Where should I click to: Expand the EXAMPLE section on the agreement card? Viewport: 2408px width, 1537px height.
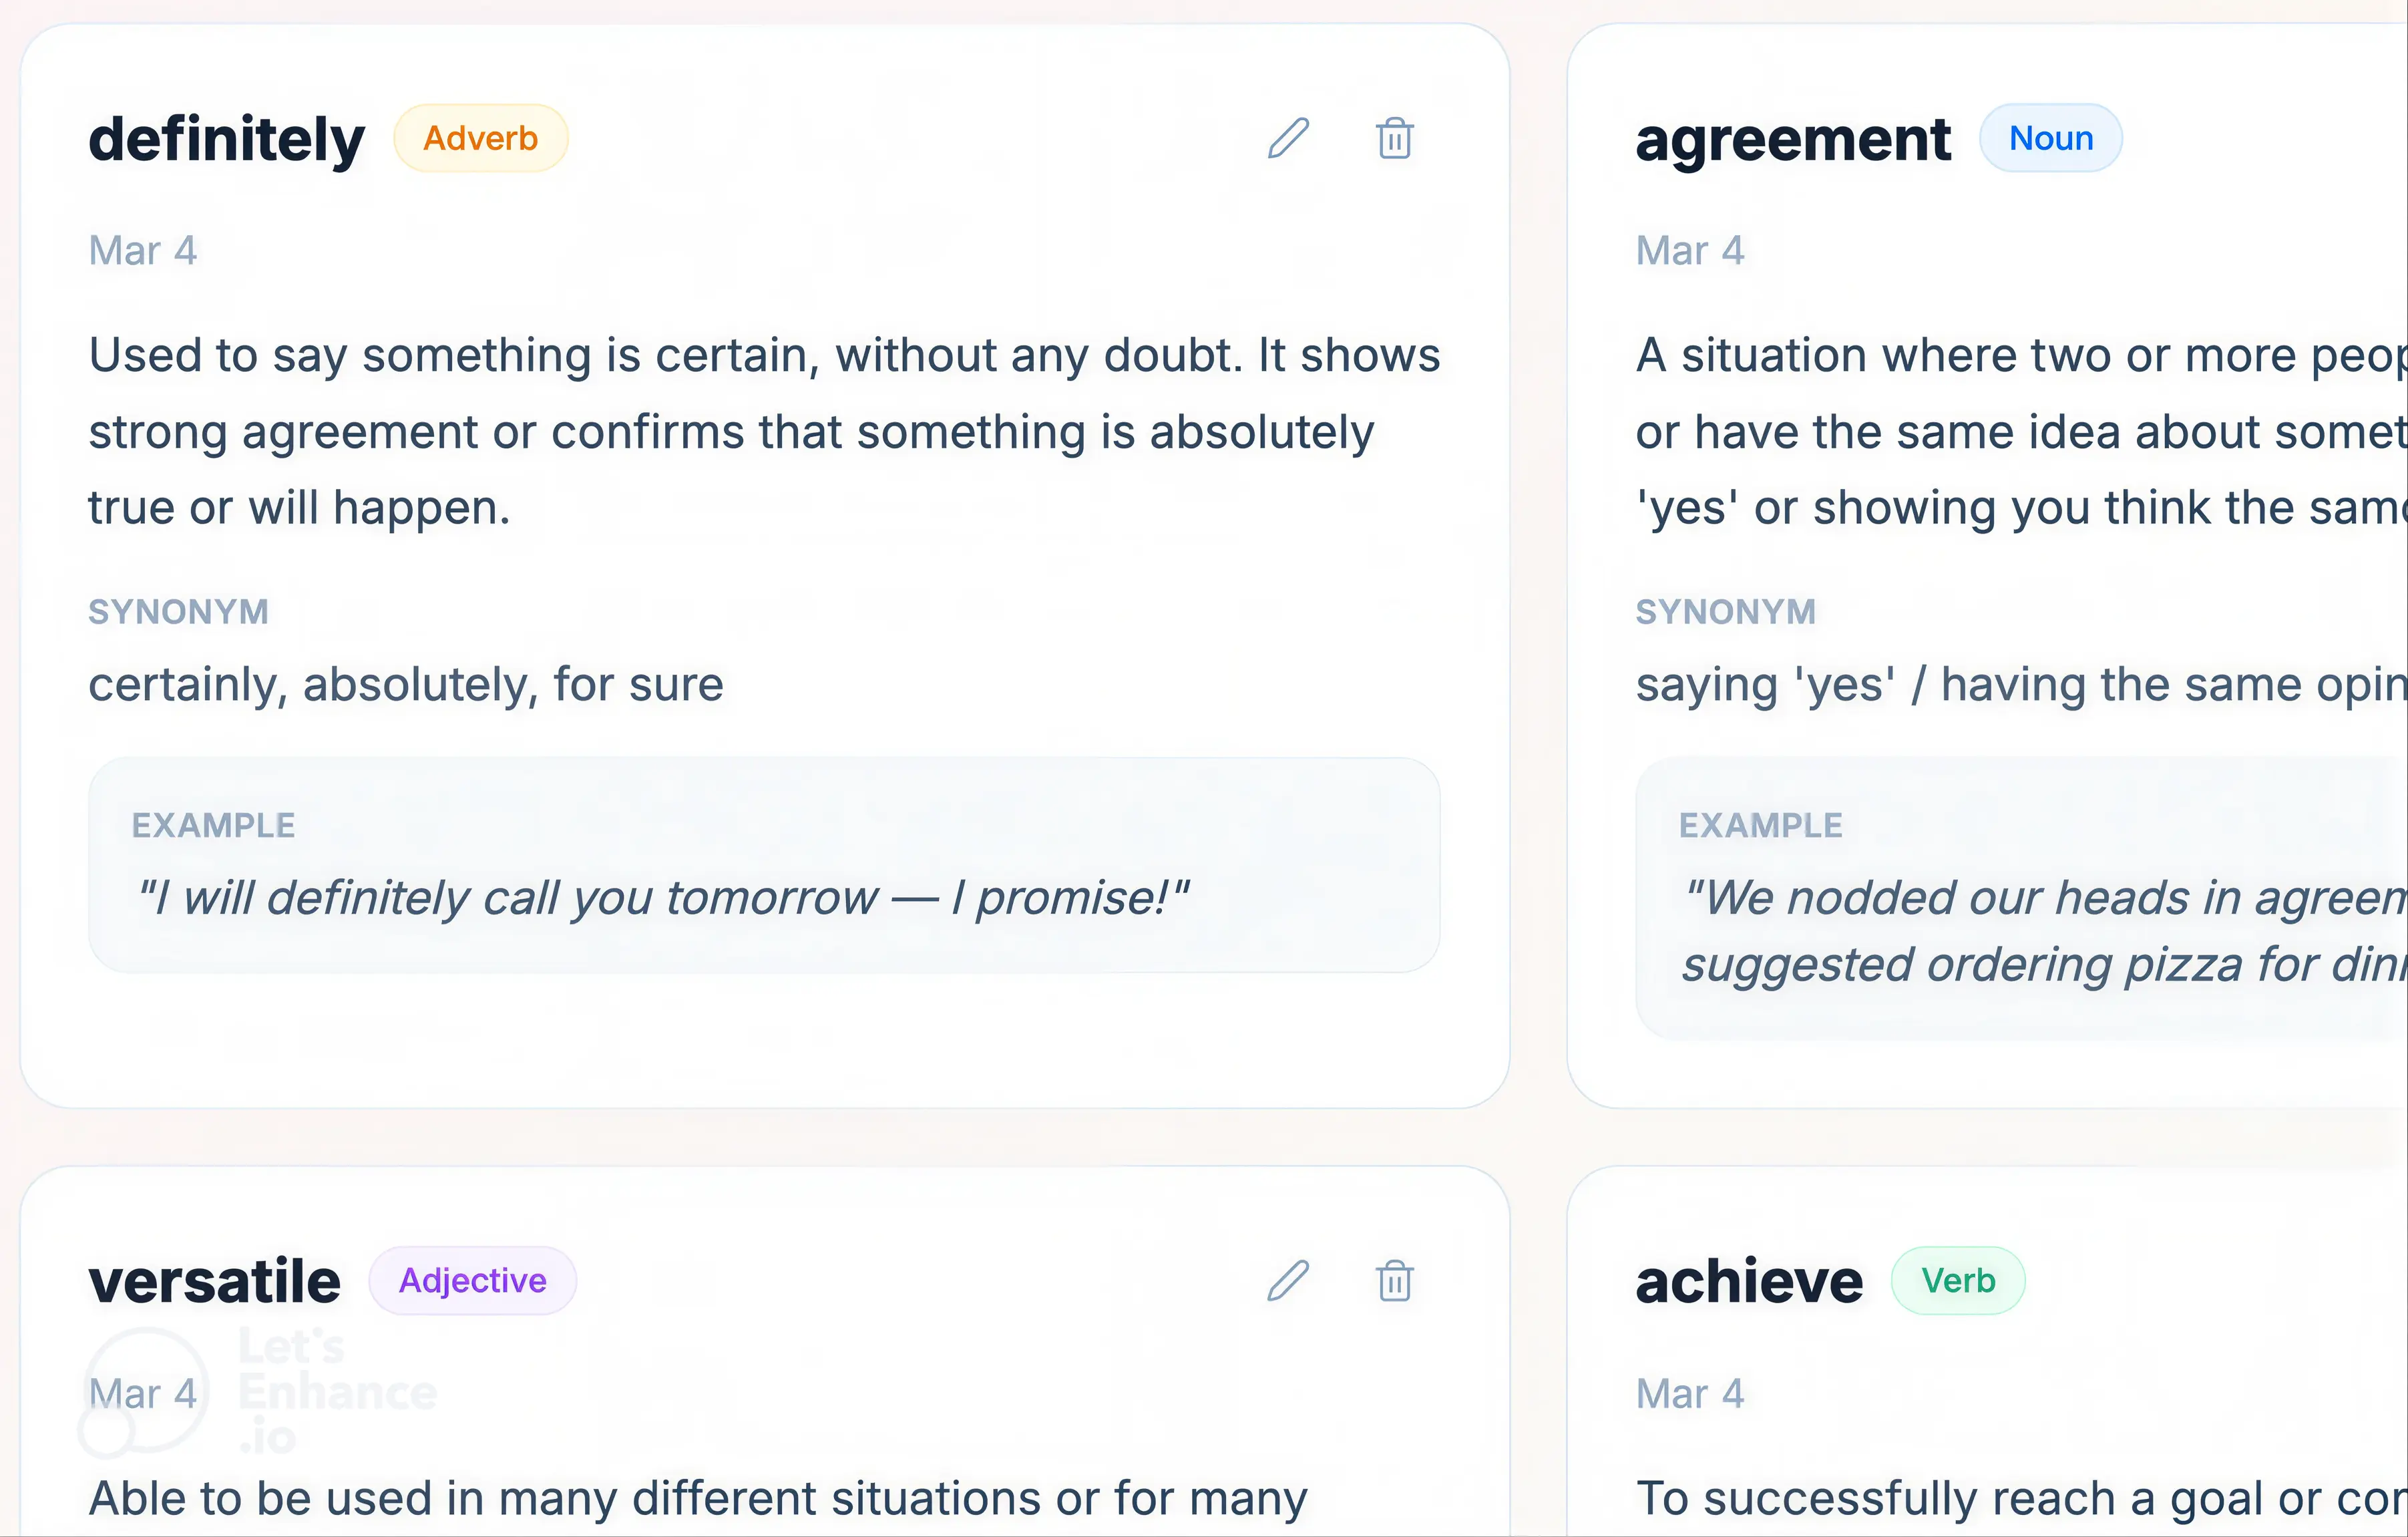(1761, 824)
